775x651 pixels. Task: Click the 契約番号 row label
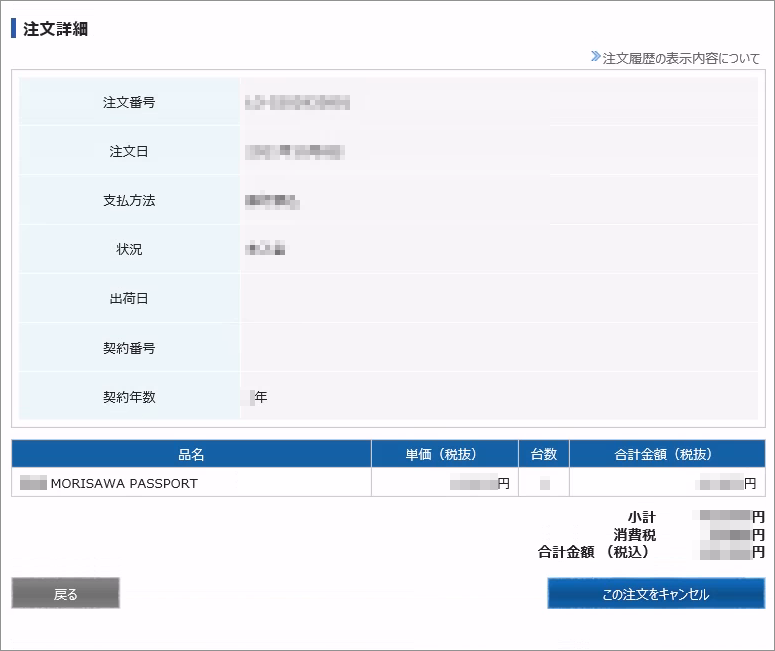(129, 348)
